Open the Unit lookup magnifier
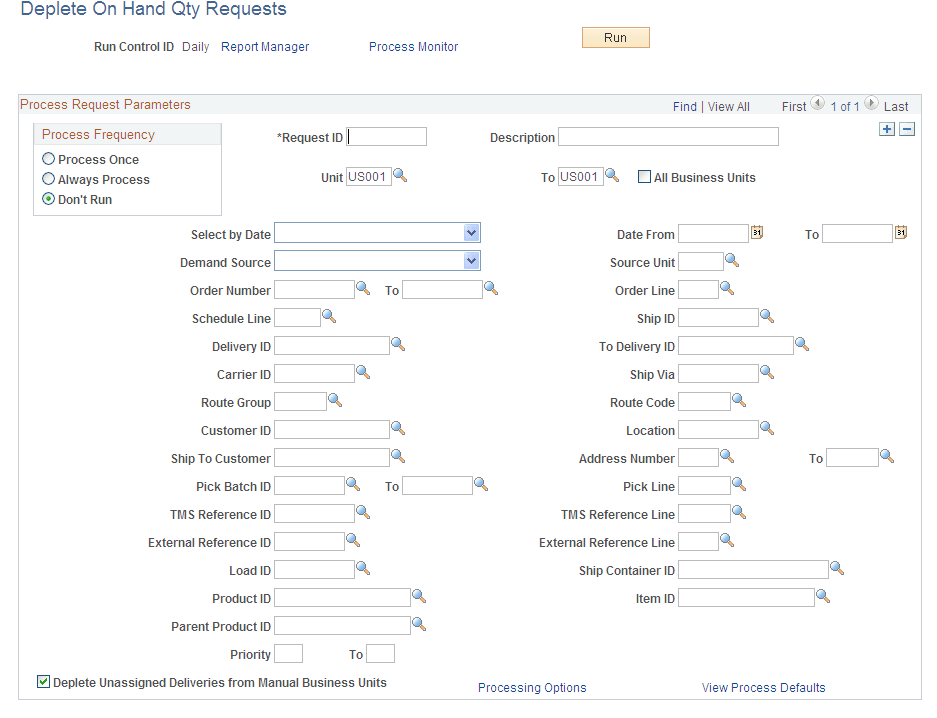Screen dimensions: 937x718 400,176
